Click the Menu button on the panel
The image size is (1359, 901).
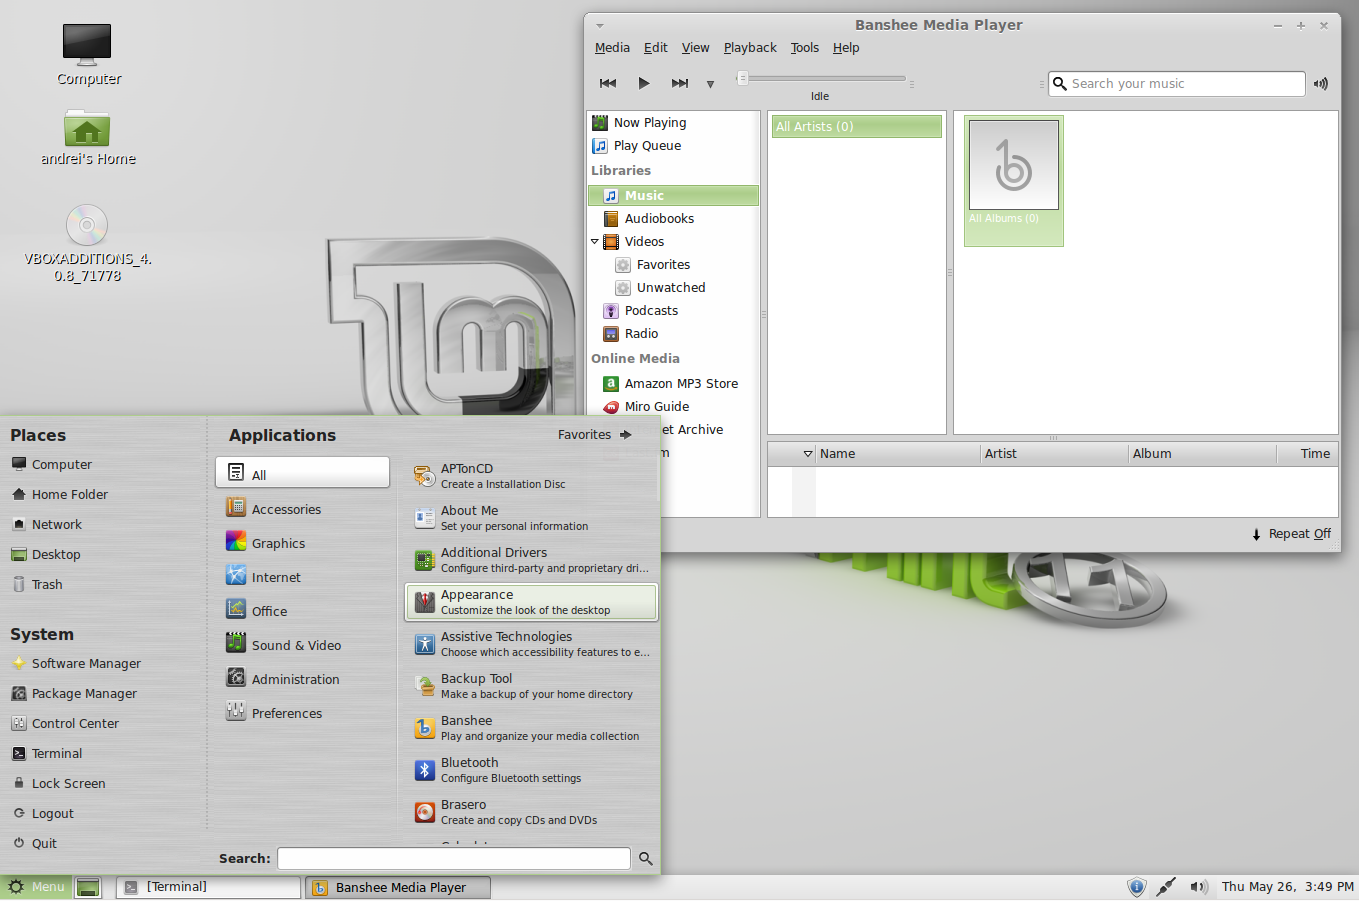tap(36, 887)
